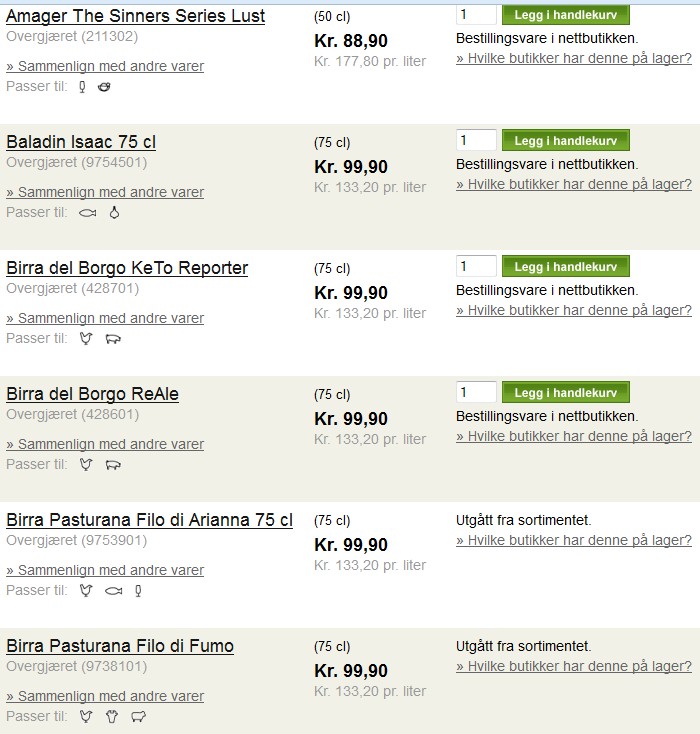Click cattle head icon under Filo di Fumo
The height and width of the screenshot is (734, 700).
[x=112, y=716]
